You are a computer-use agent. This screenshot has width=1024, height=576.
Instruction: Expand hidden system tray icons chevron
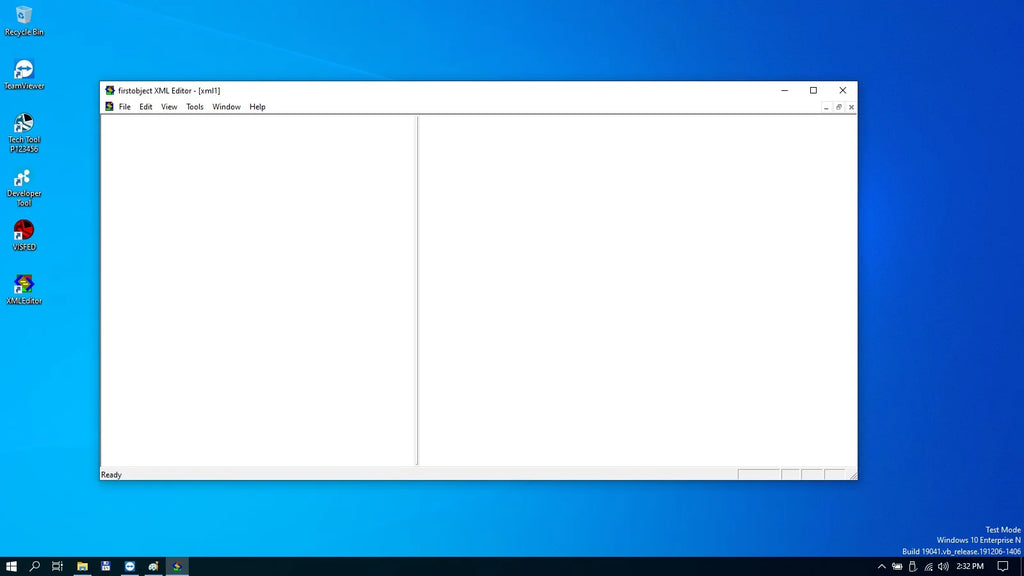882,566
